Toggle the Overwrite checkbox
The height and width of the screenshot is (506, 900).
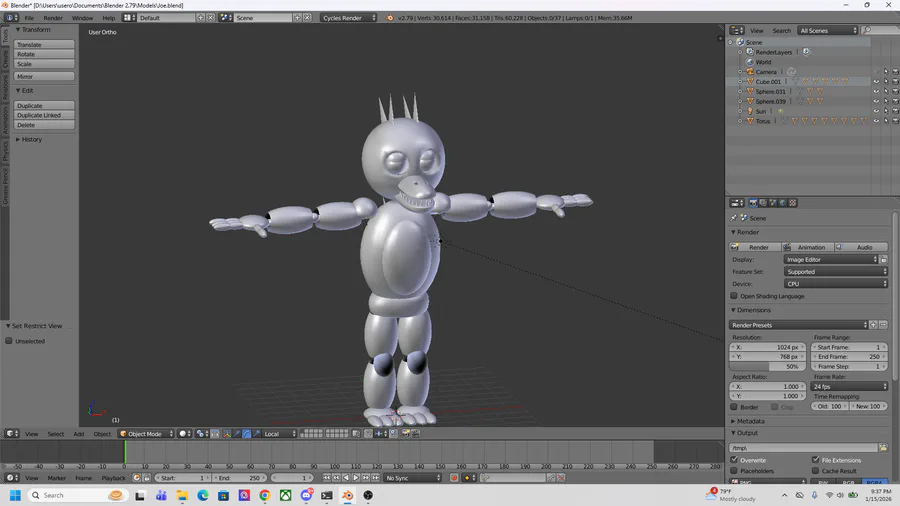[x=735, y=460]
